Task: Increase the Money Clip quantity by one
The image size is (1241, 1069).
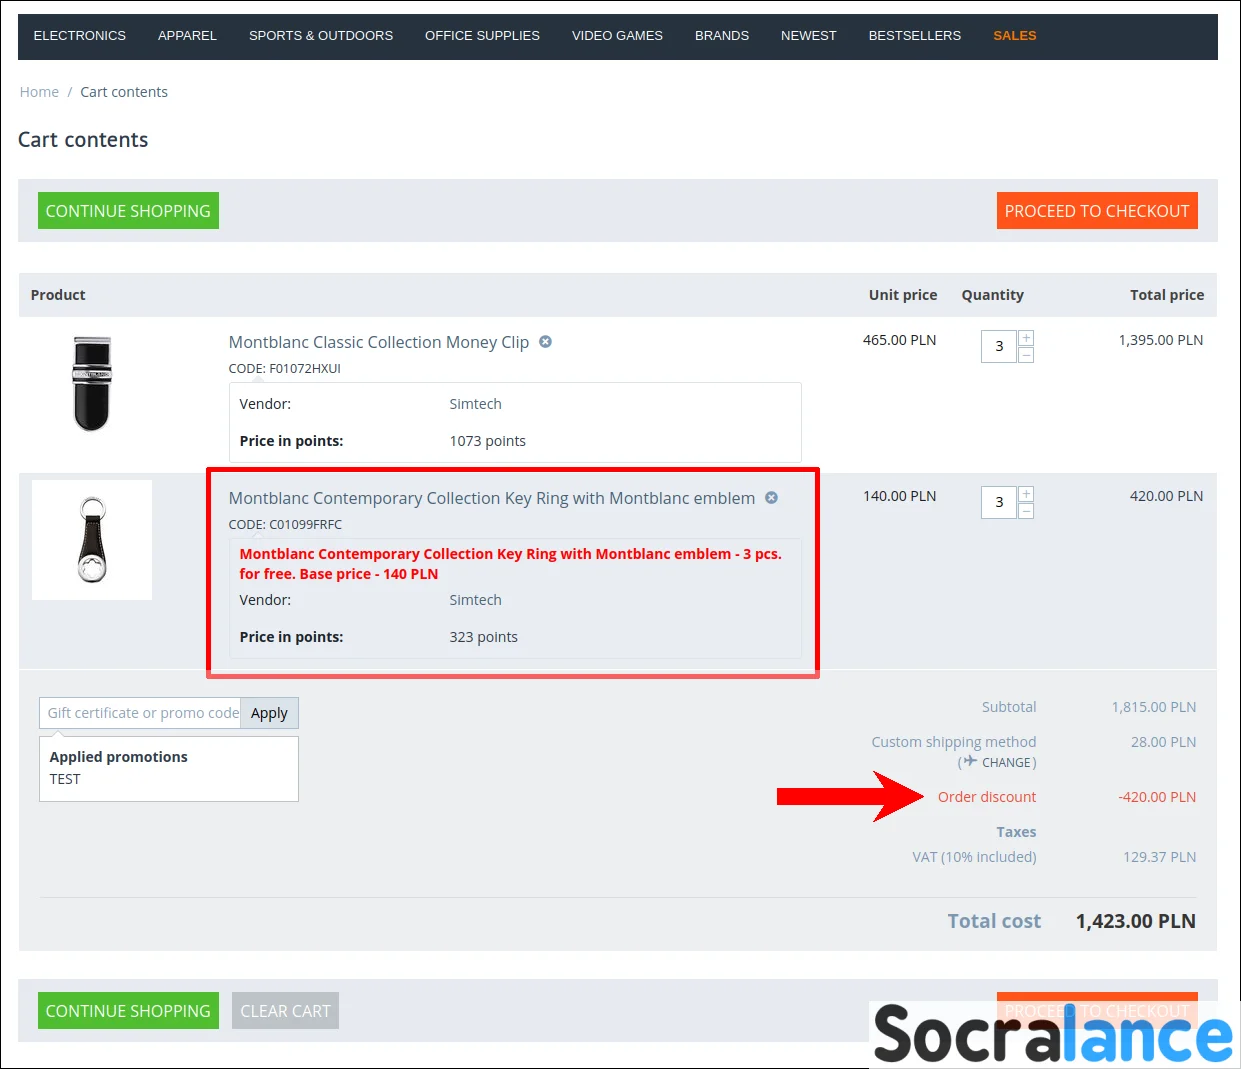Action: click(1026, 338)
